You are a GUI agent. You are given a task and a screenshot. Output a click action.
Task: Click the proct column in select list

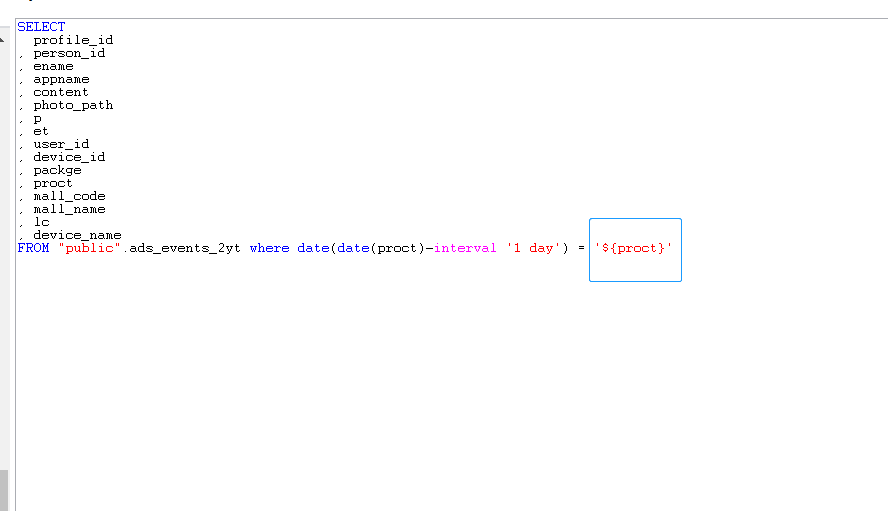coord(53,183)
